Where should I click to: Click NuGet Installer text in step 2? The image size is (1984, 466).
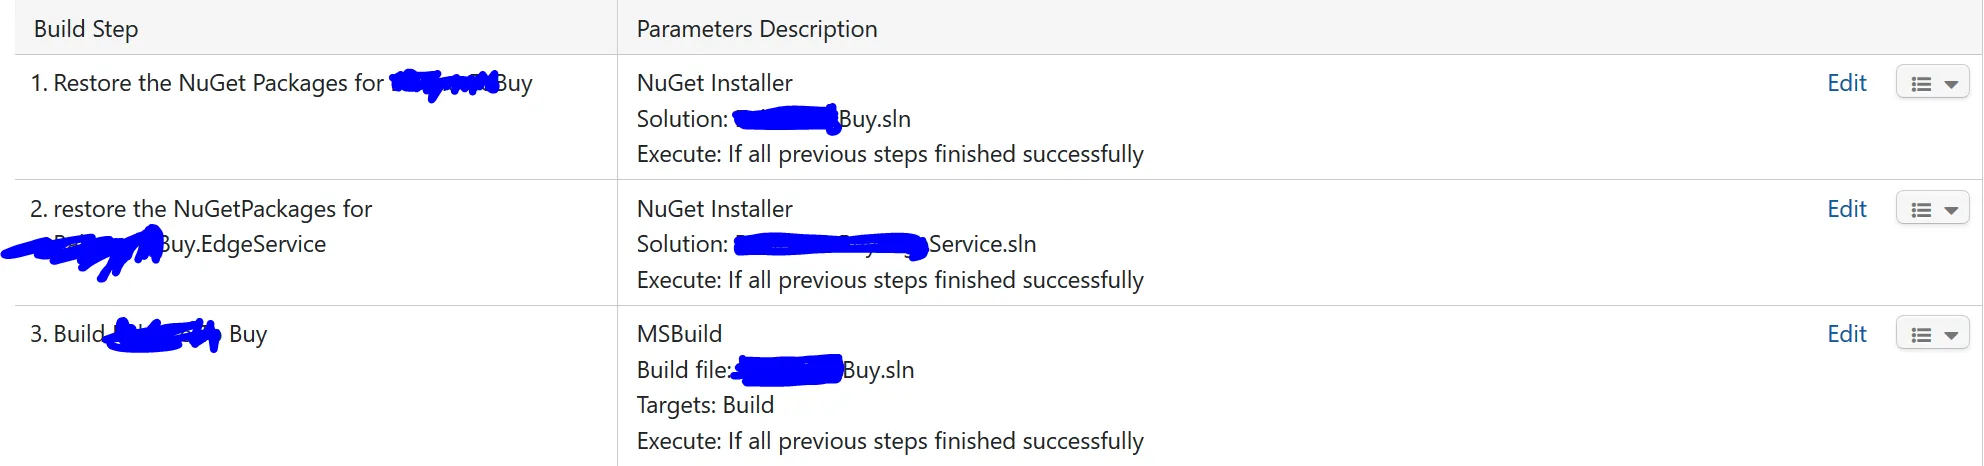(714, 209)
